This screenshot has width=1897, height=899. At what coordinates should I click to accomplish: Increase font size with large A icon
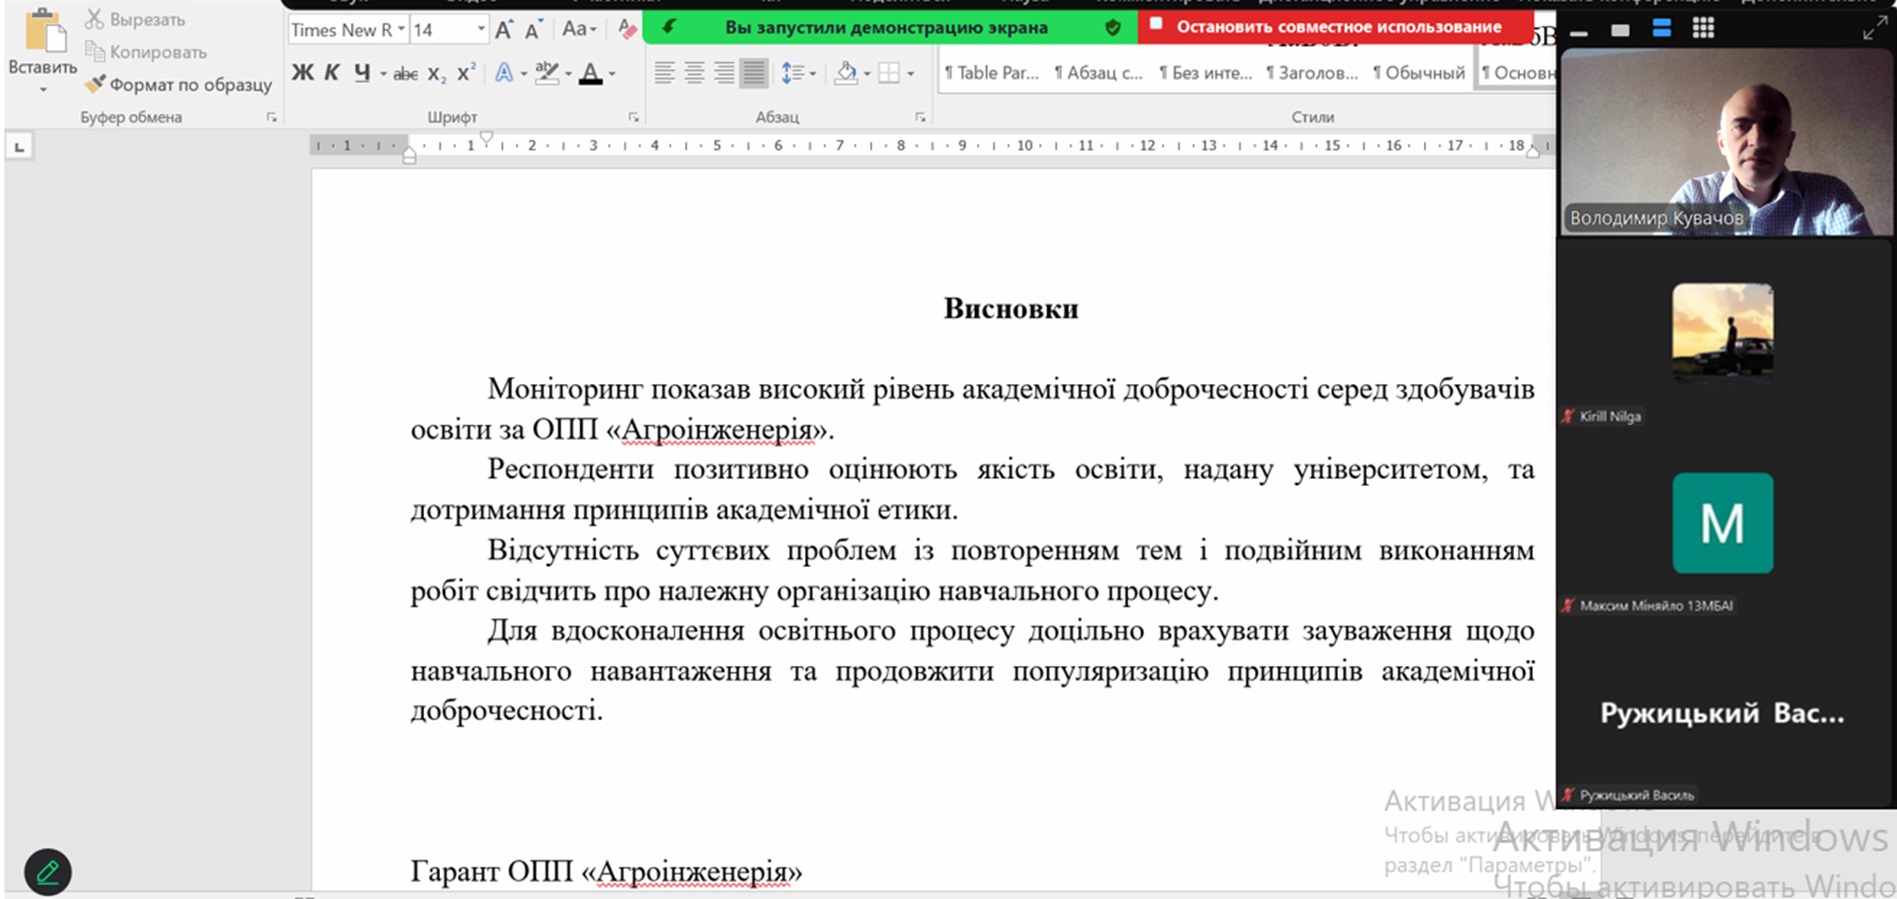click(x=504, y=30)
